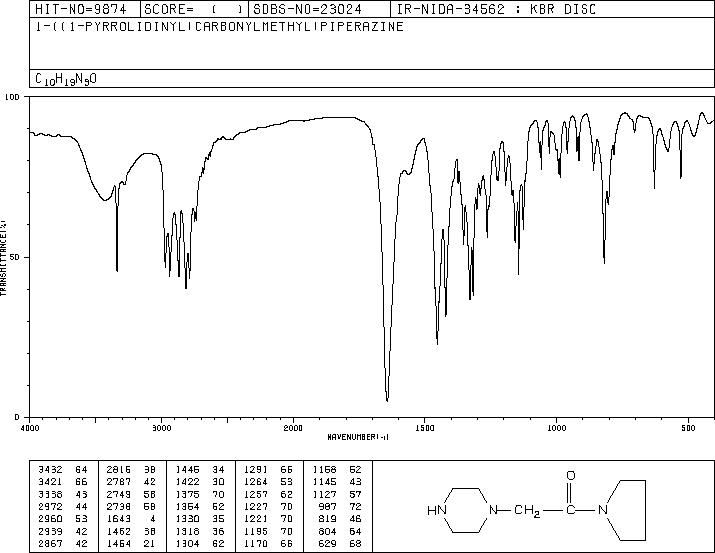Click the 50 tick label on the transmittance axis

15,257
